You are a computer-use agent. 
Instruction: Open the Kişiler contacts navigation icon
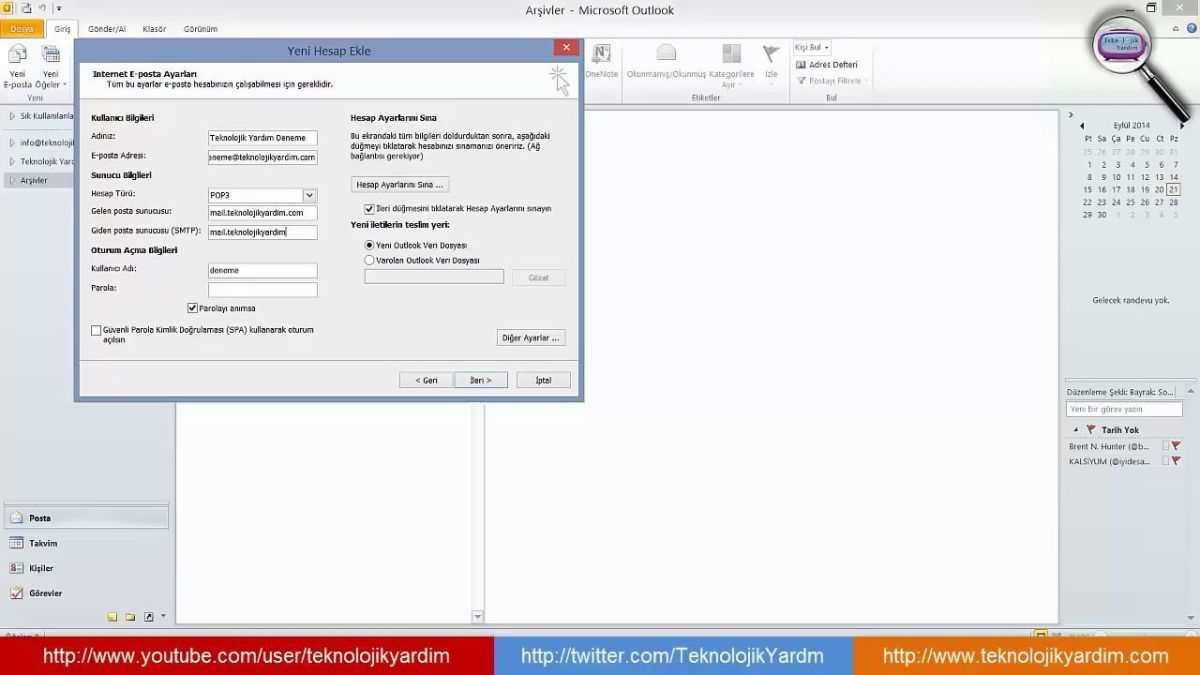point(17,568)
